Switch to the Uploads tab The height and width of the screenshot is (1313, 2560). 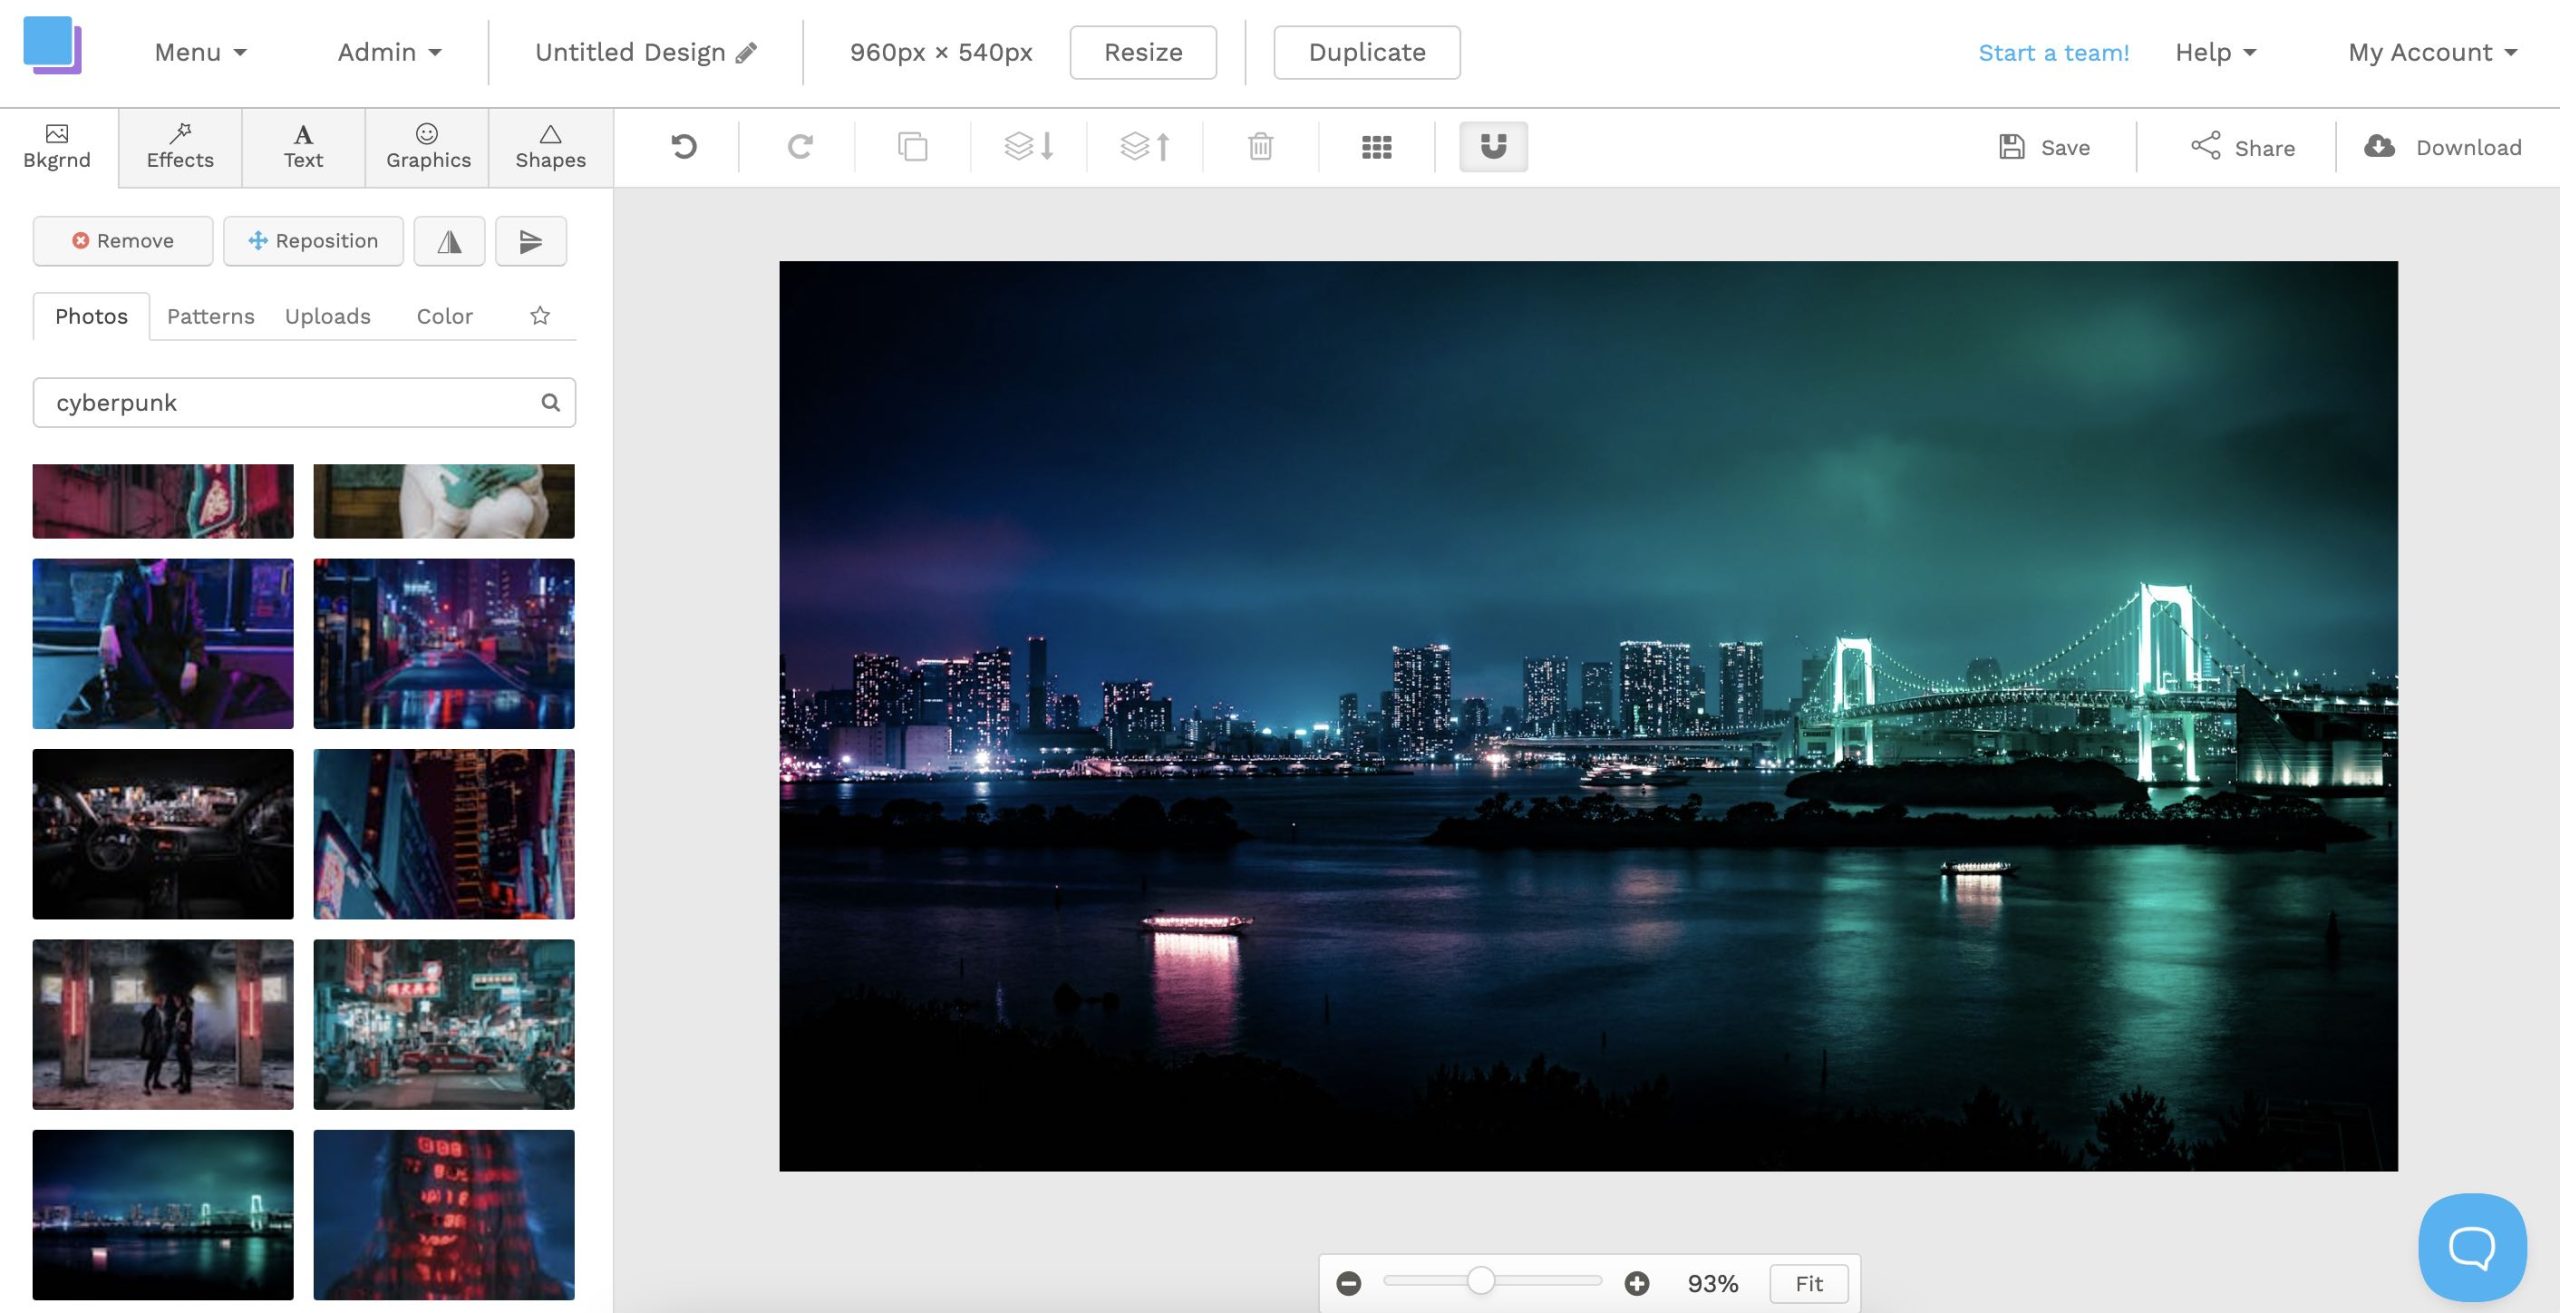(326, 315)
